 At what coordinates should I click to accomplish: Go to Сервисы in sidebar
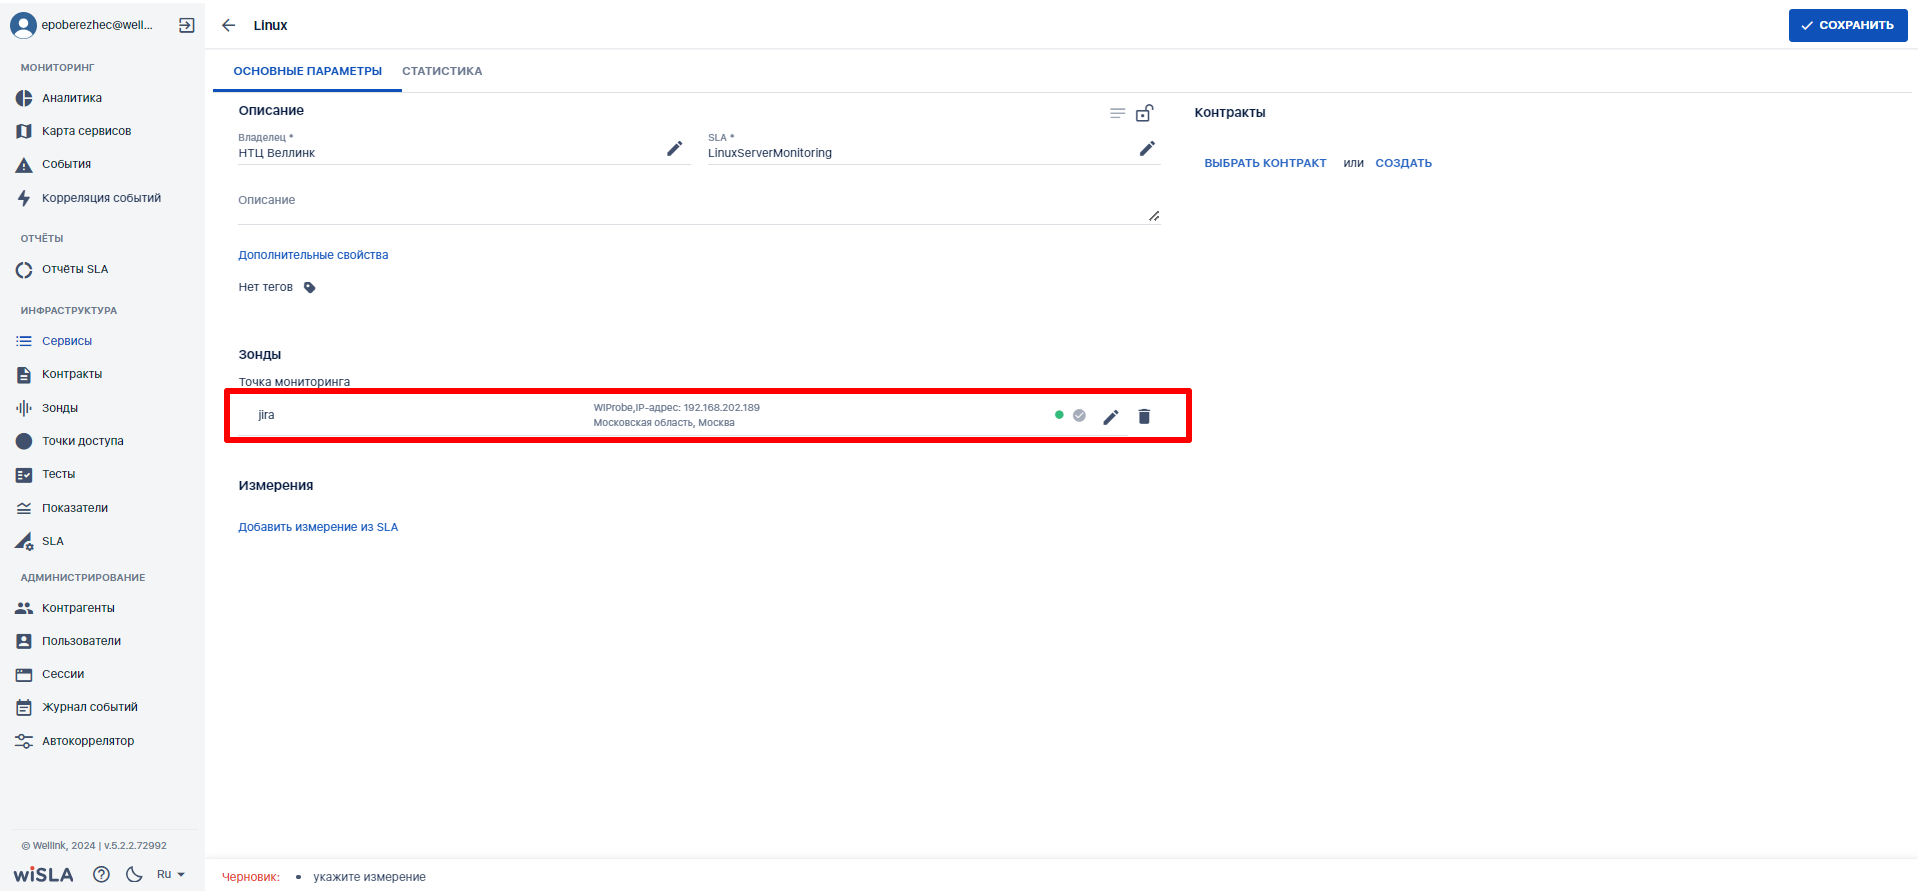coord(67,341)
